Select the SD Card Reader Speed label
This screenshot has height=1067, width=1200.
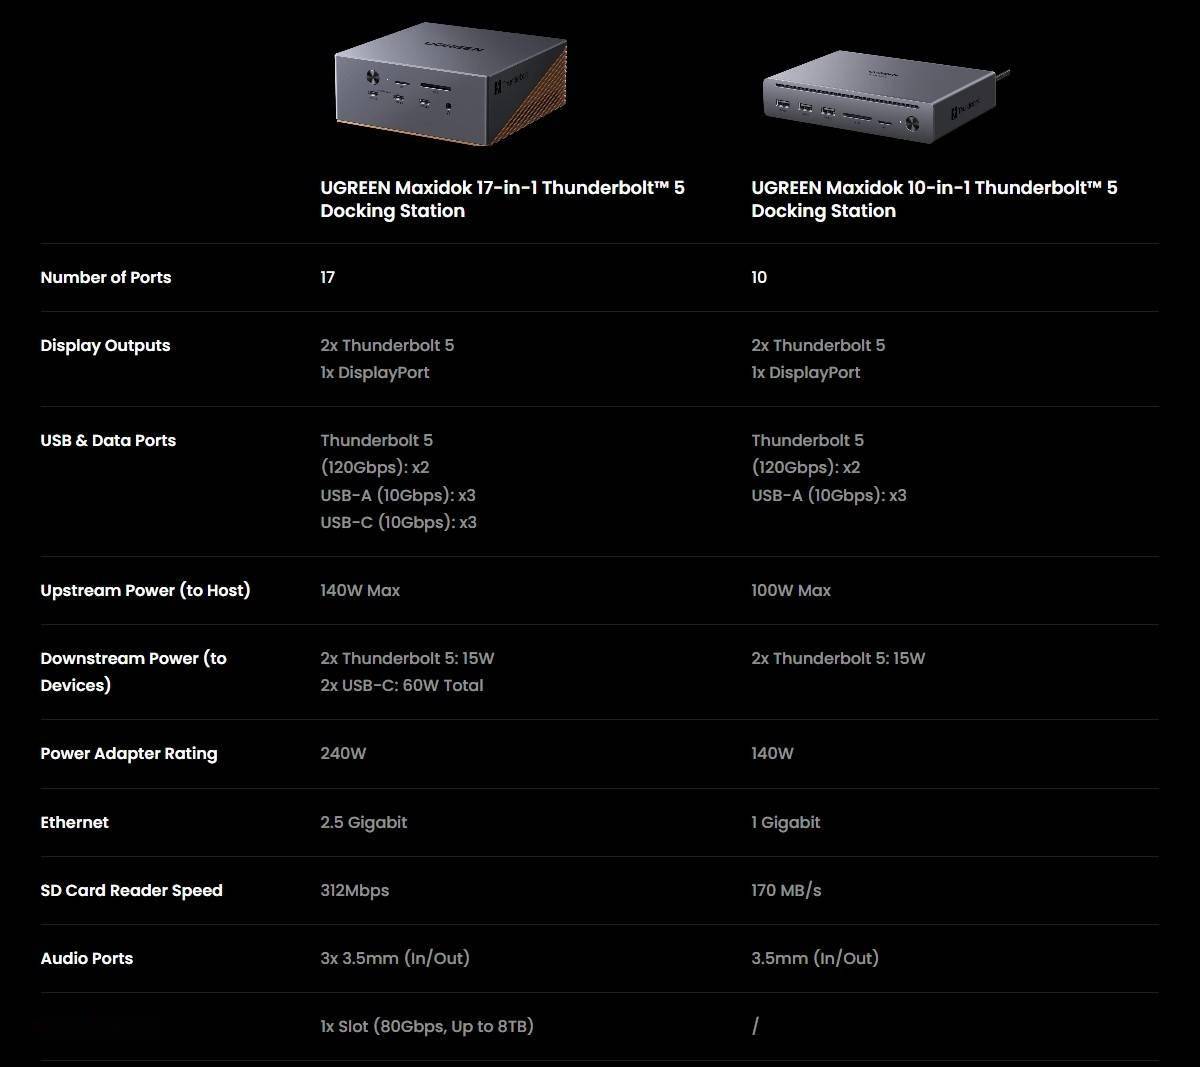point(131,891)
